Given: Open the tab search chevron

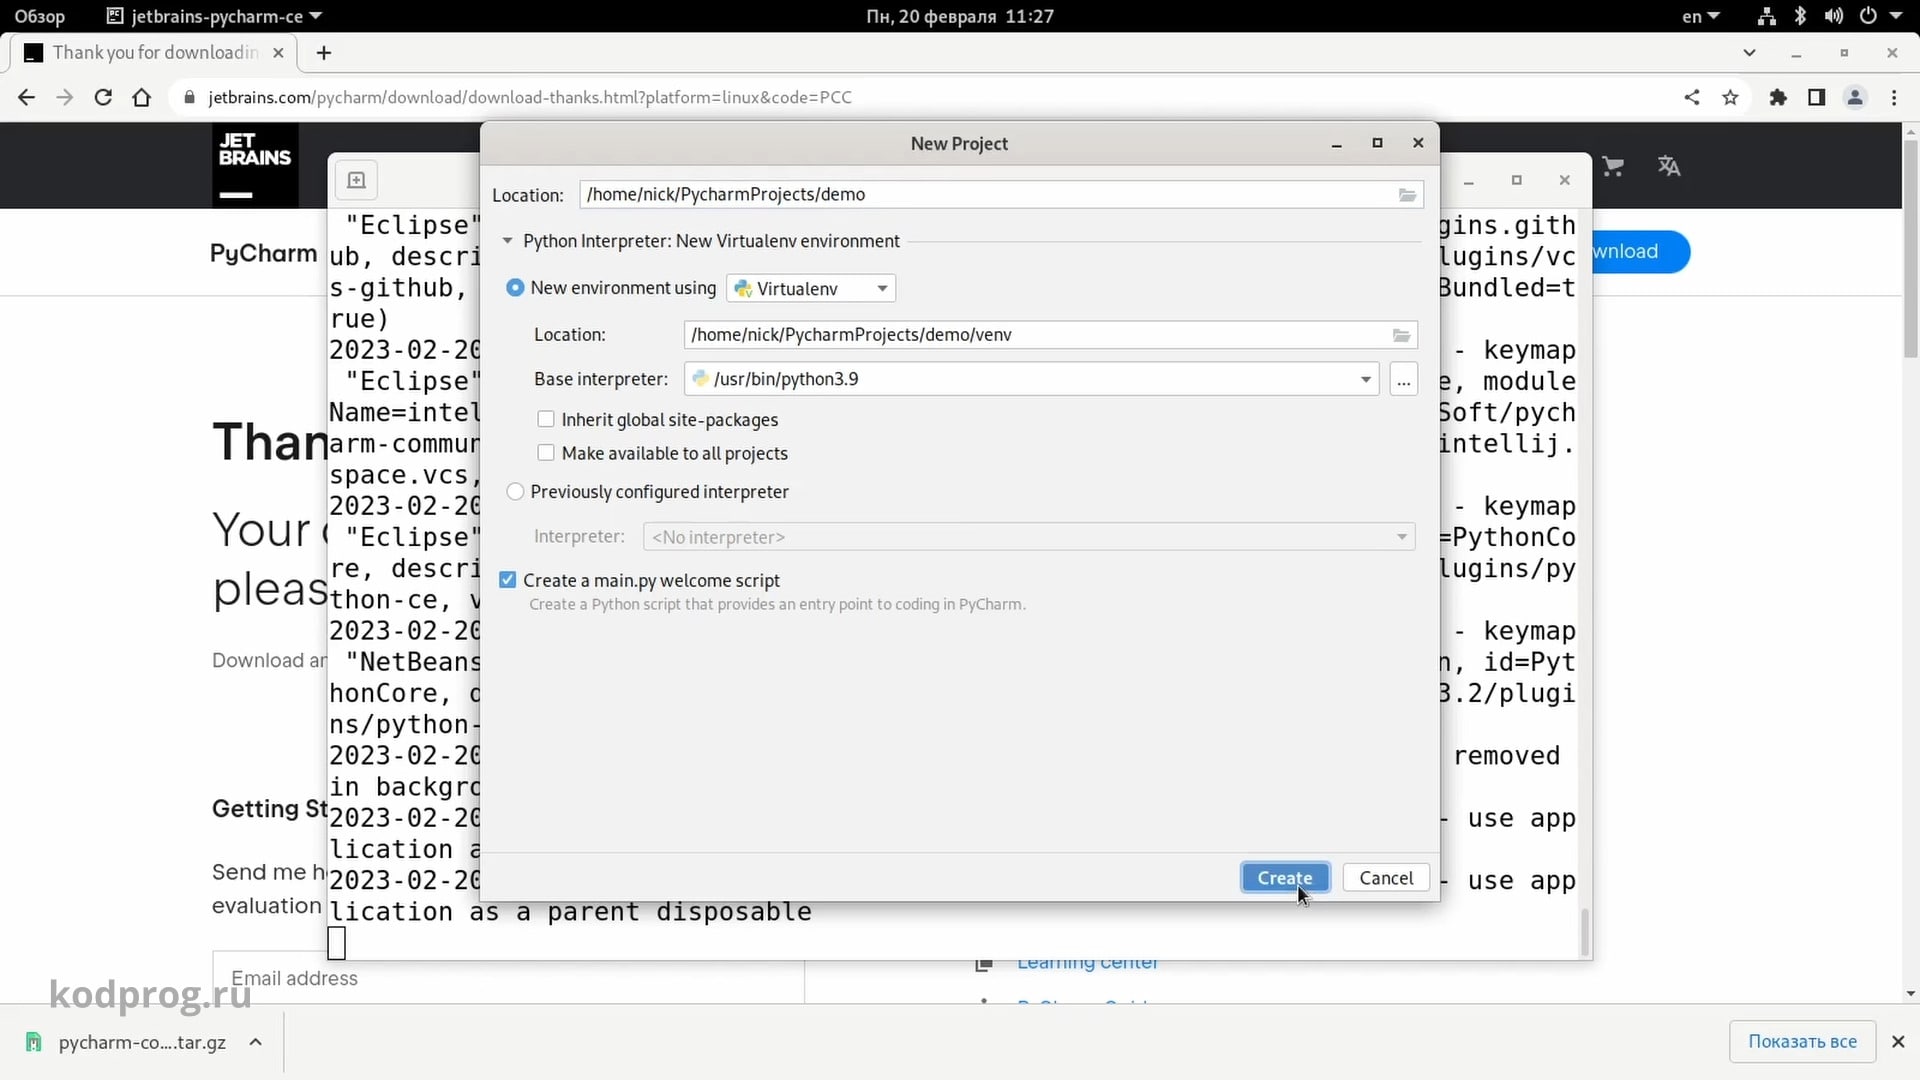Looking at the screenshot, I should click(1749, 53).
